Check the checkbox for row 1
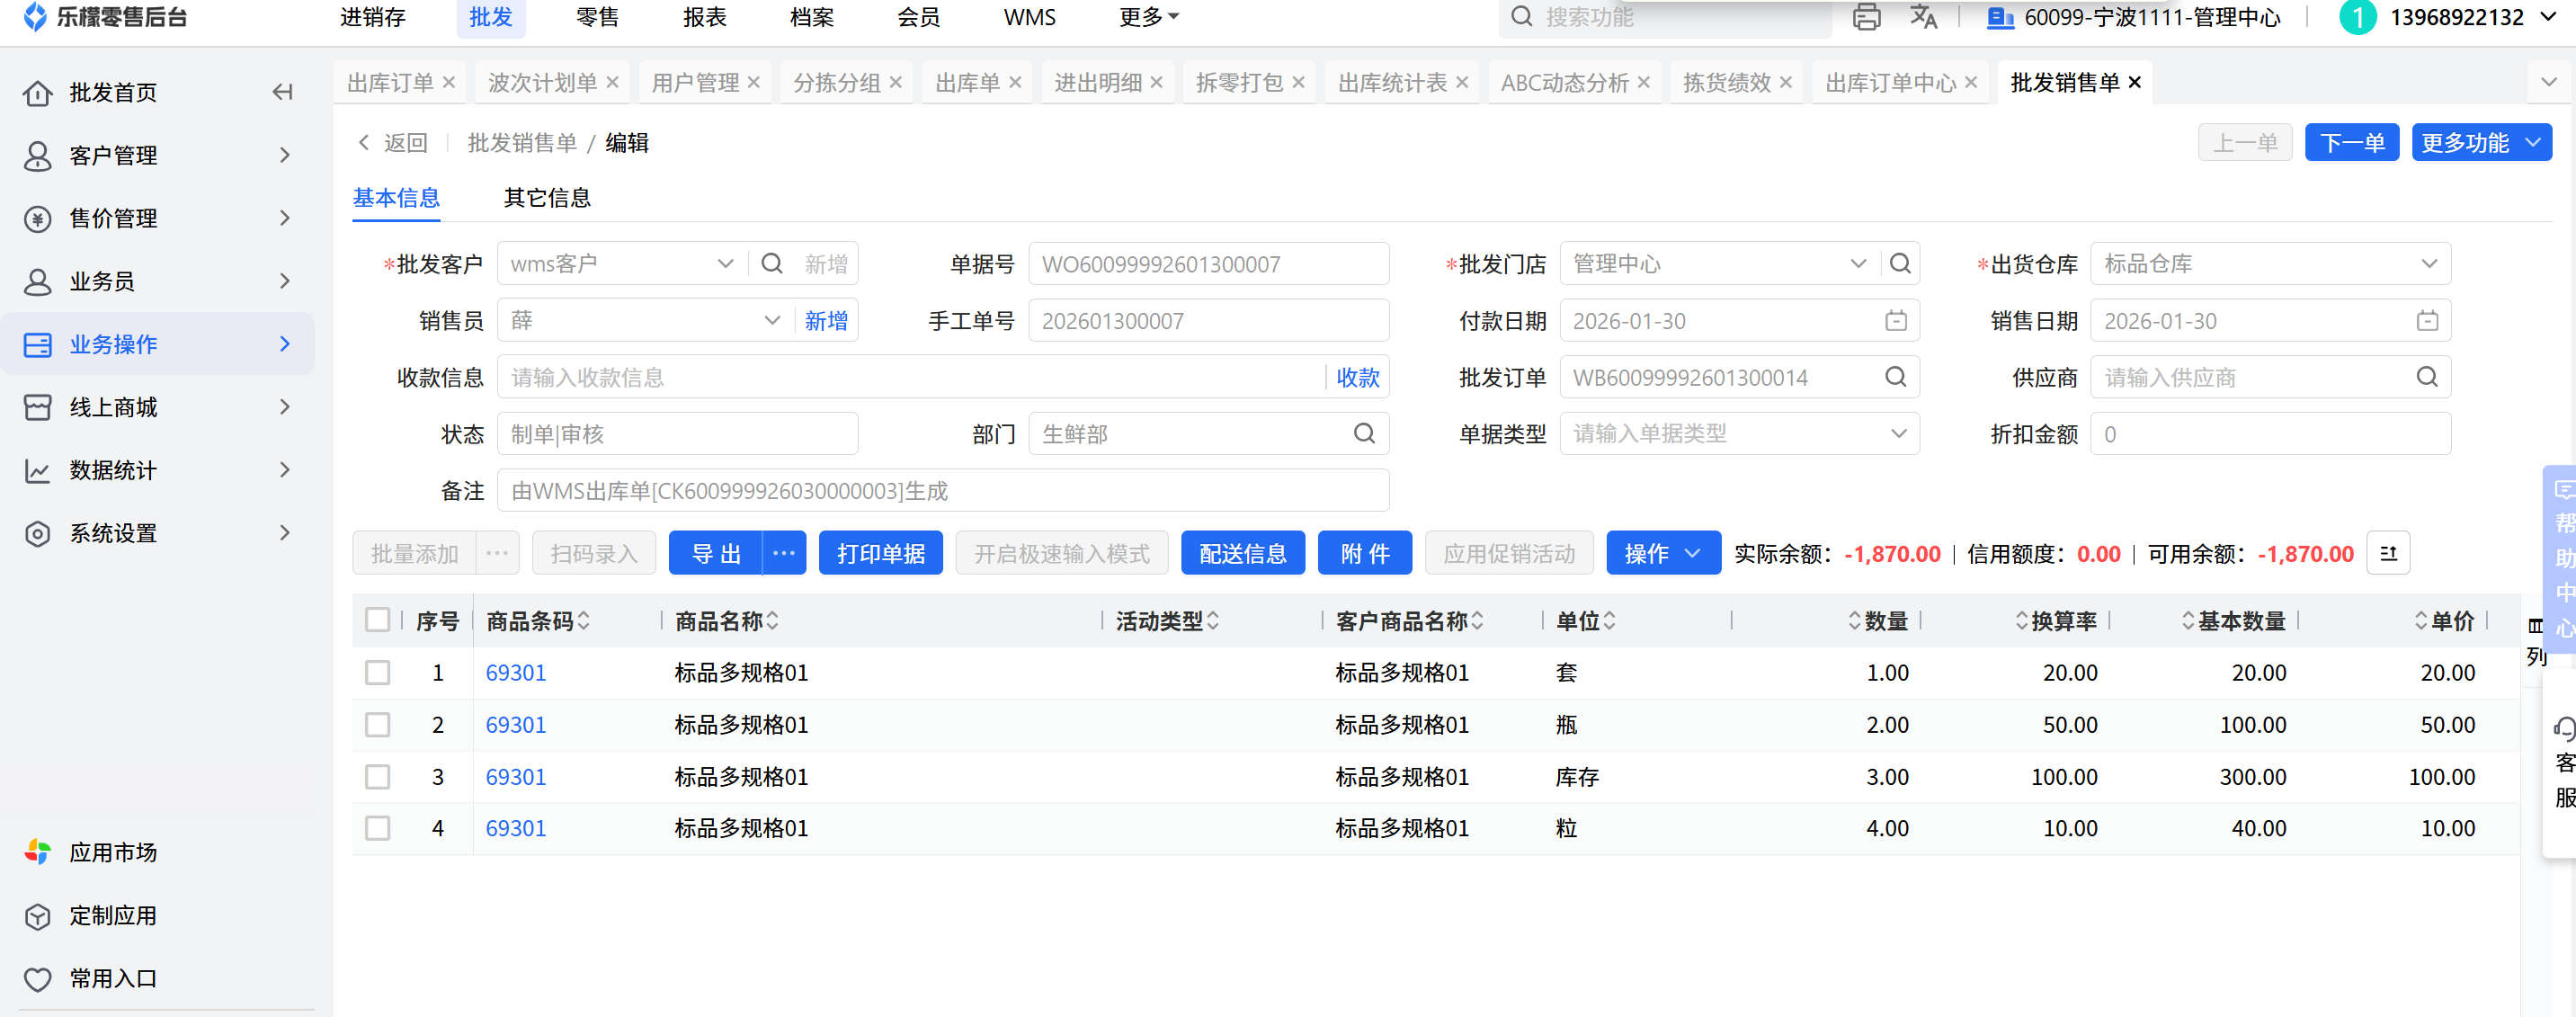 (x=377, y=672)
